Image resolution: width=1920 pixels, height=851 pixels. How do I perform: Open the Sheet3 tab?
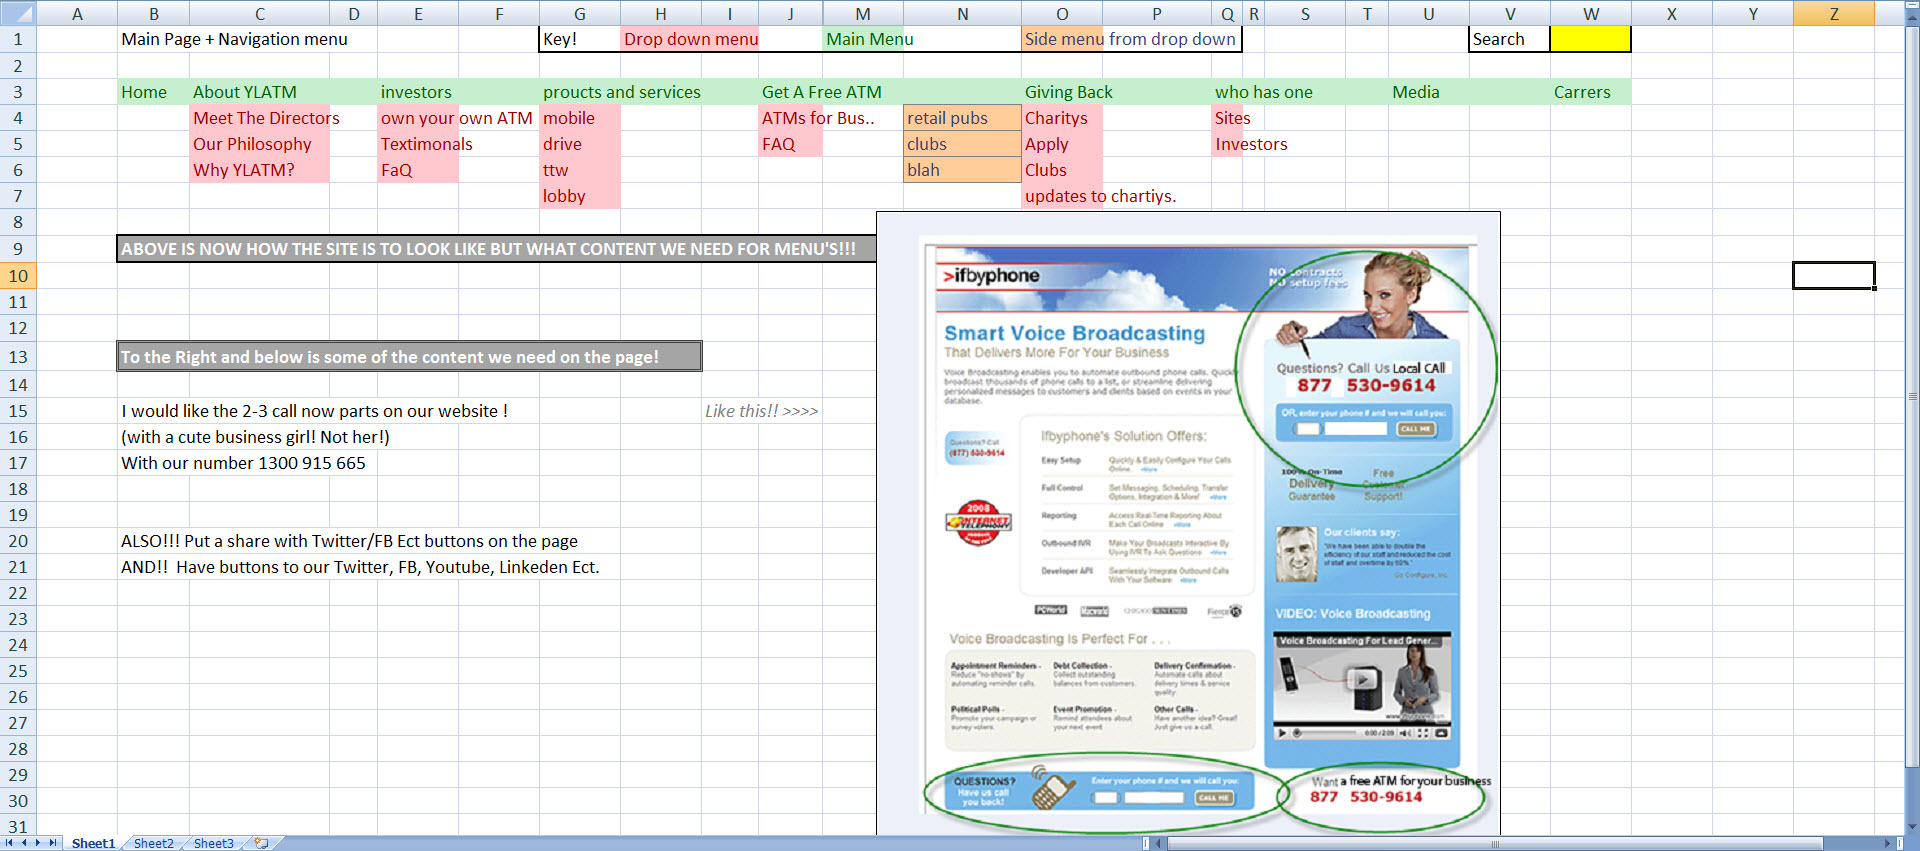click(213, 843)
